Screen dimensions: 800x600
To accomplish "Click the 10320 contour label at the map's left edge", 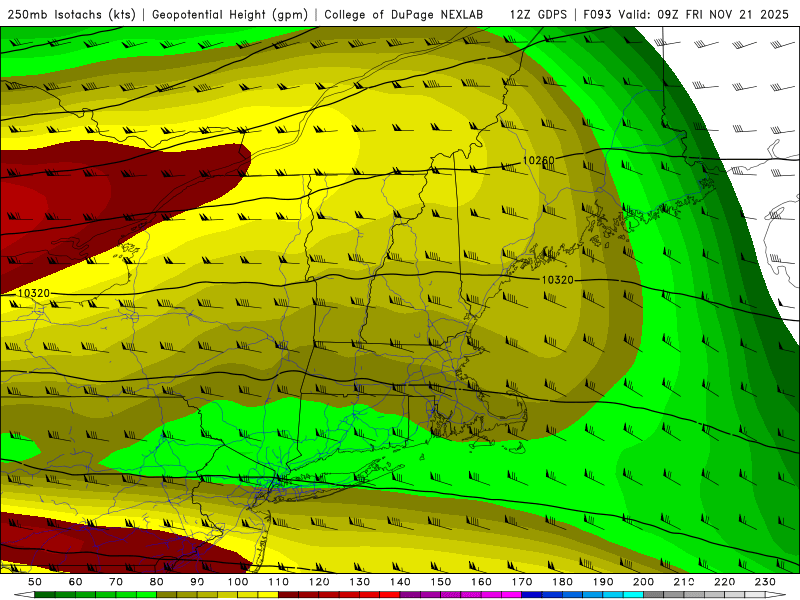I will 34,293.
